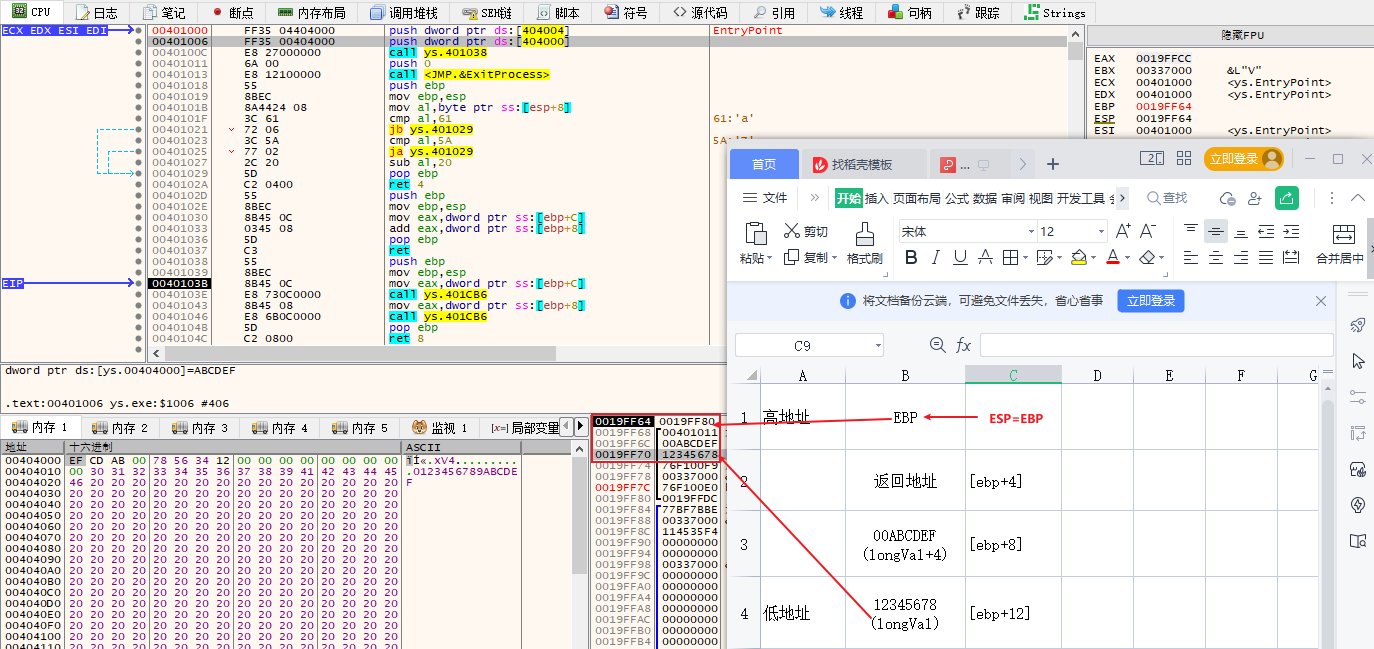
Task: Open the cell reference C9 name box dropdown
Action: (x=877, y=346)
